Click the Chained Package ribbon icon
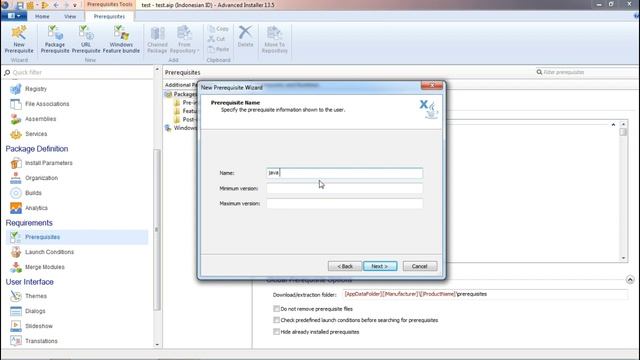The height and width of the screenshot is (360, 640). click(x=158, y=39)
